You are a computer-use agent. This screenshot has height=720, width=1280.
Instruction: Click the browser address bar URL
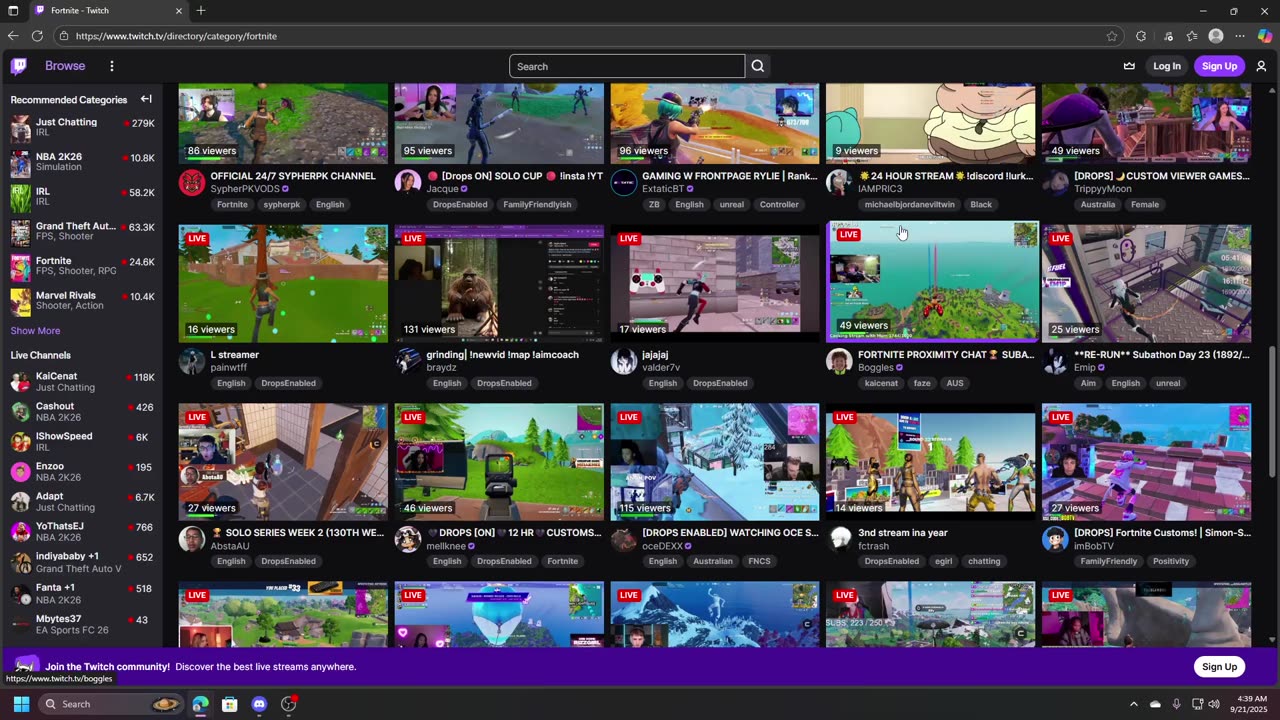coord(176,36)
